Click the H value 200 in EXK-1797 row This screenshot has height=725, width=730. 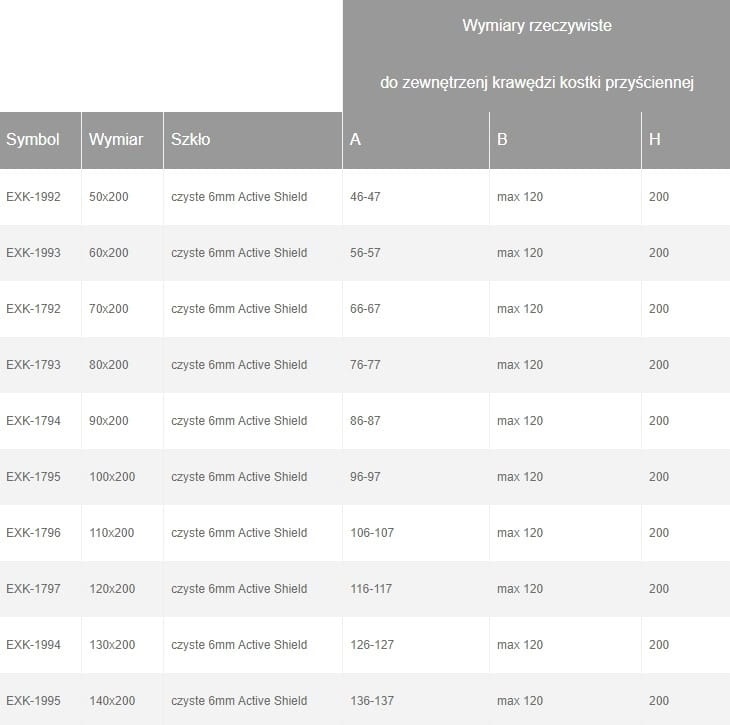click(659, 589)
